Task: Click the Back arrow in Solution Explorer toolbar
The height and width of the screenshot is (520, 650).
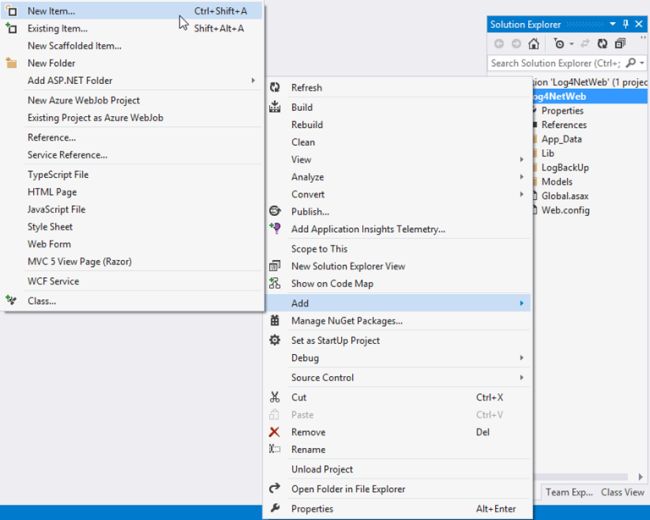Action: coord(499,43)
